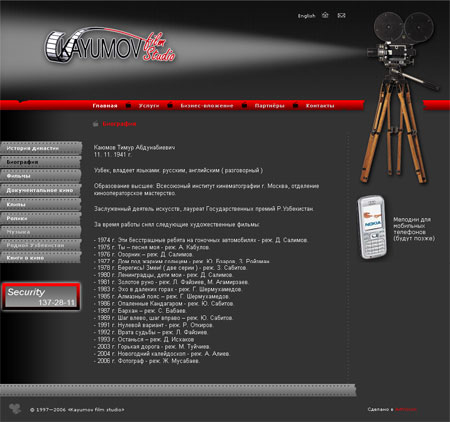Click the 2004 г. Новогодний калейдоскоп line
The width and height of the screenshot is (450, 422).
point(162,354)
